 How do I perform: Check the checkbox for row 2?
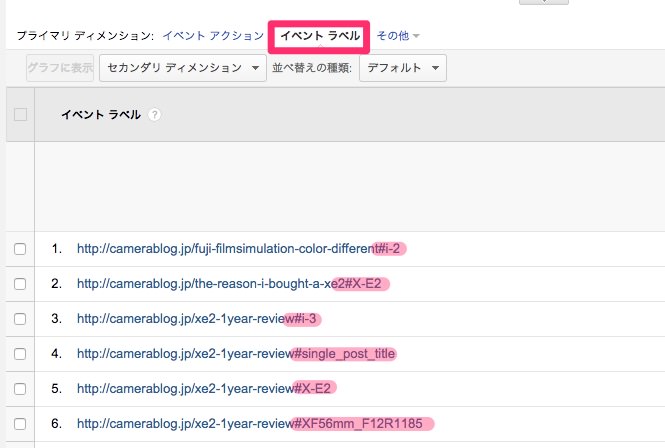tap(20, 284)
